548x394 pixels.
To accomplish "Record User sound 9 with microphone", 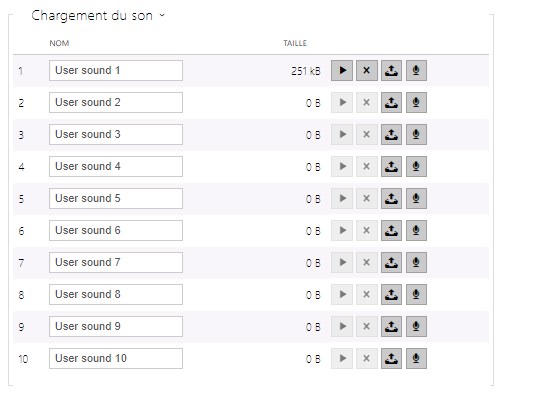I will [x=416, y=327].
